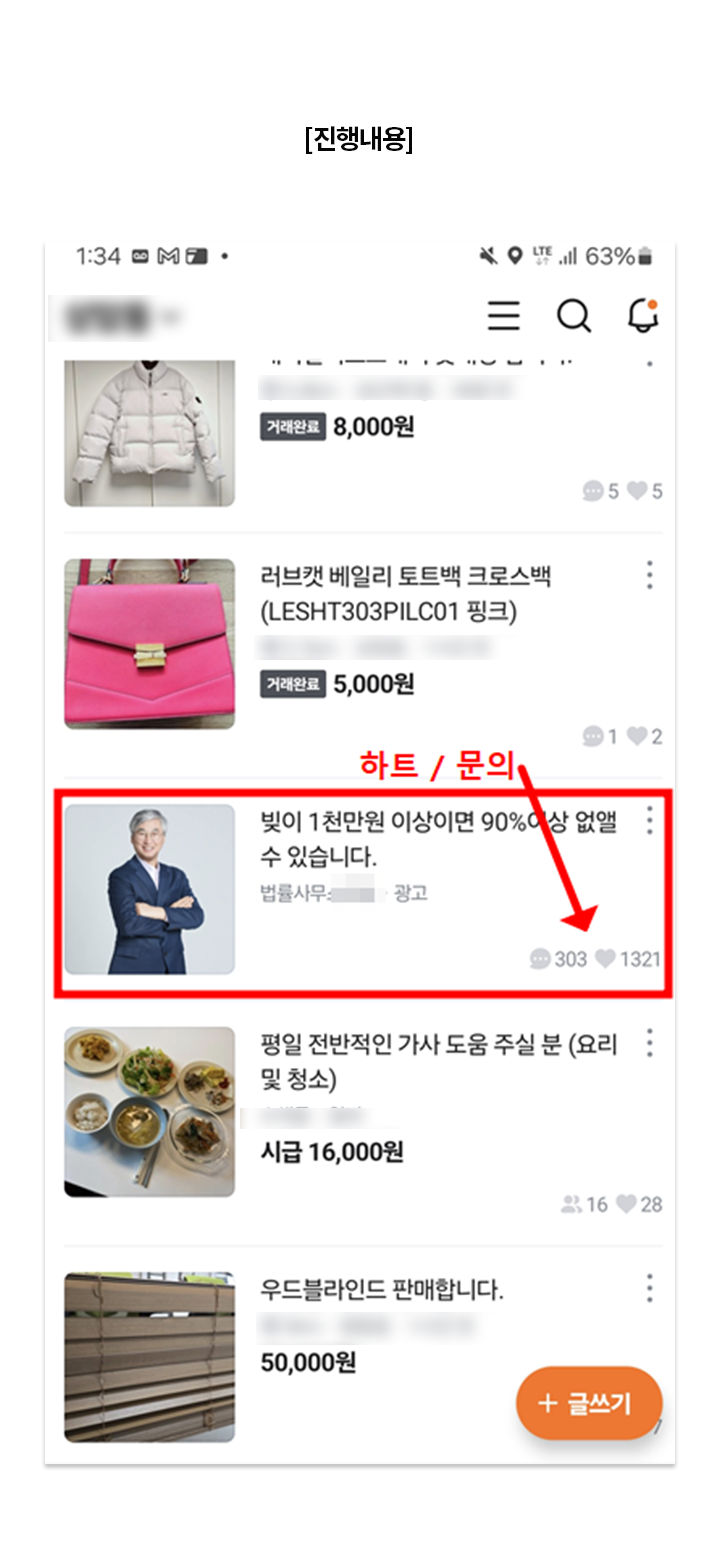Open more options for pink tote bag listing
The image size is (720, 1559).
pos(650,575)
